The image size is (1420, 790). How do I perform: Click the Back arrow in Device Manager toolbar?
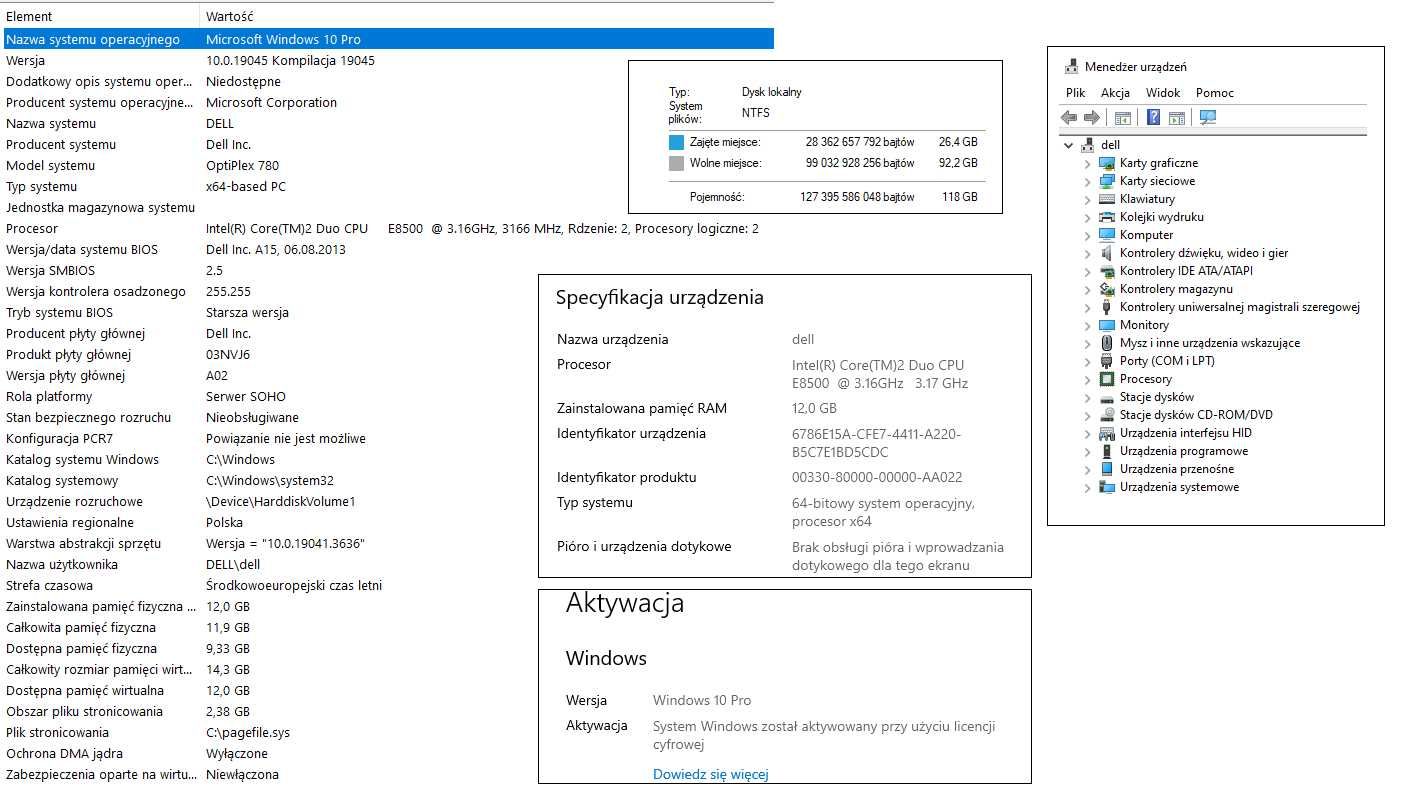click(1069, 118)
